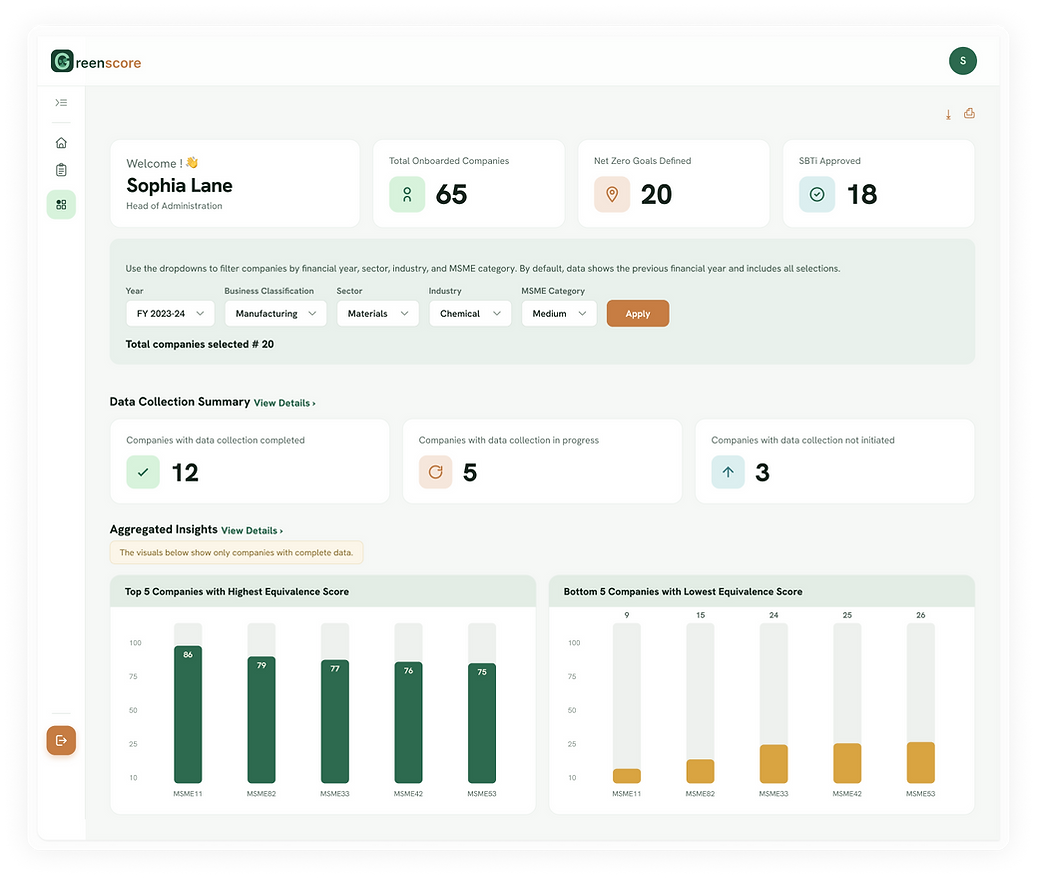This screenshot has width=1037, height=878.
Task: Expand the Sector dropdown showing Materials
Action: [x=378, y=313]
